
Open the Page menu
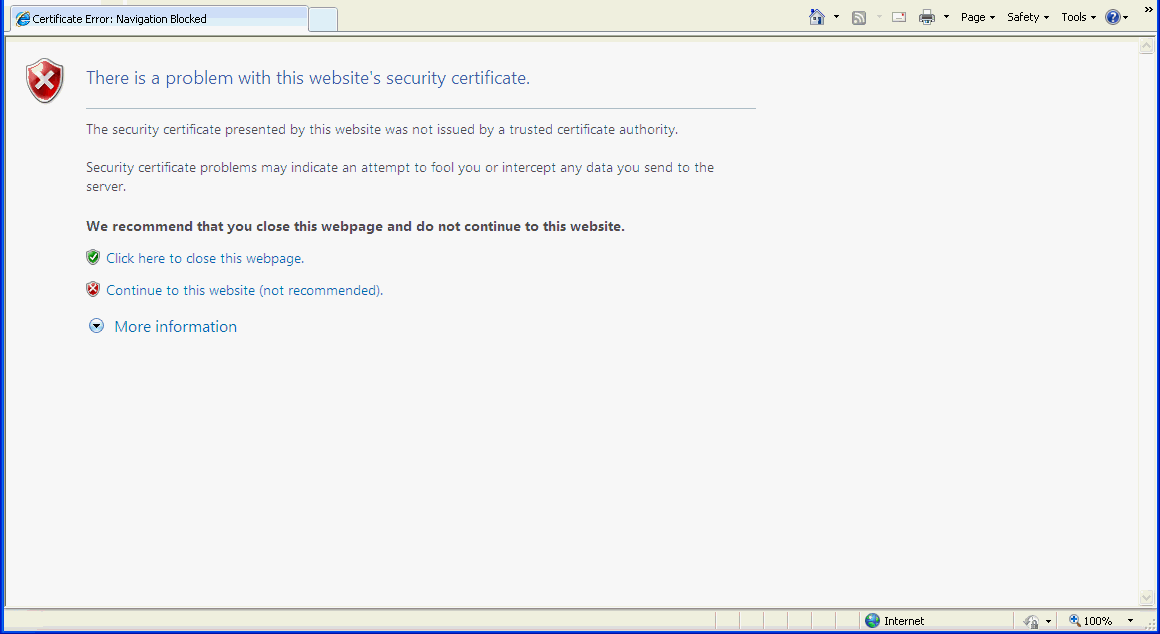click(x=977, y=17)
